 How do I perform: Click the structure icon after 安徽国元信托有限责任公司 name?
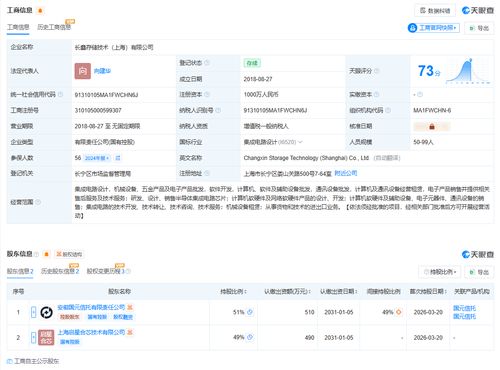coord(130,307)
